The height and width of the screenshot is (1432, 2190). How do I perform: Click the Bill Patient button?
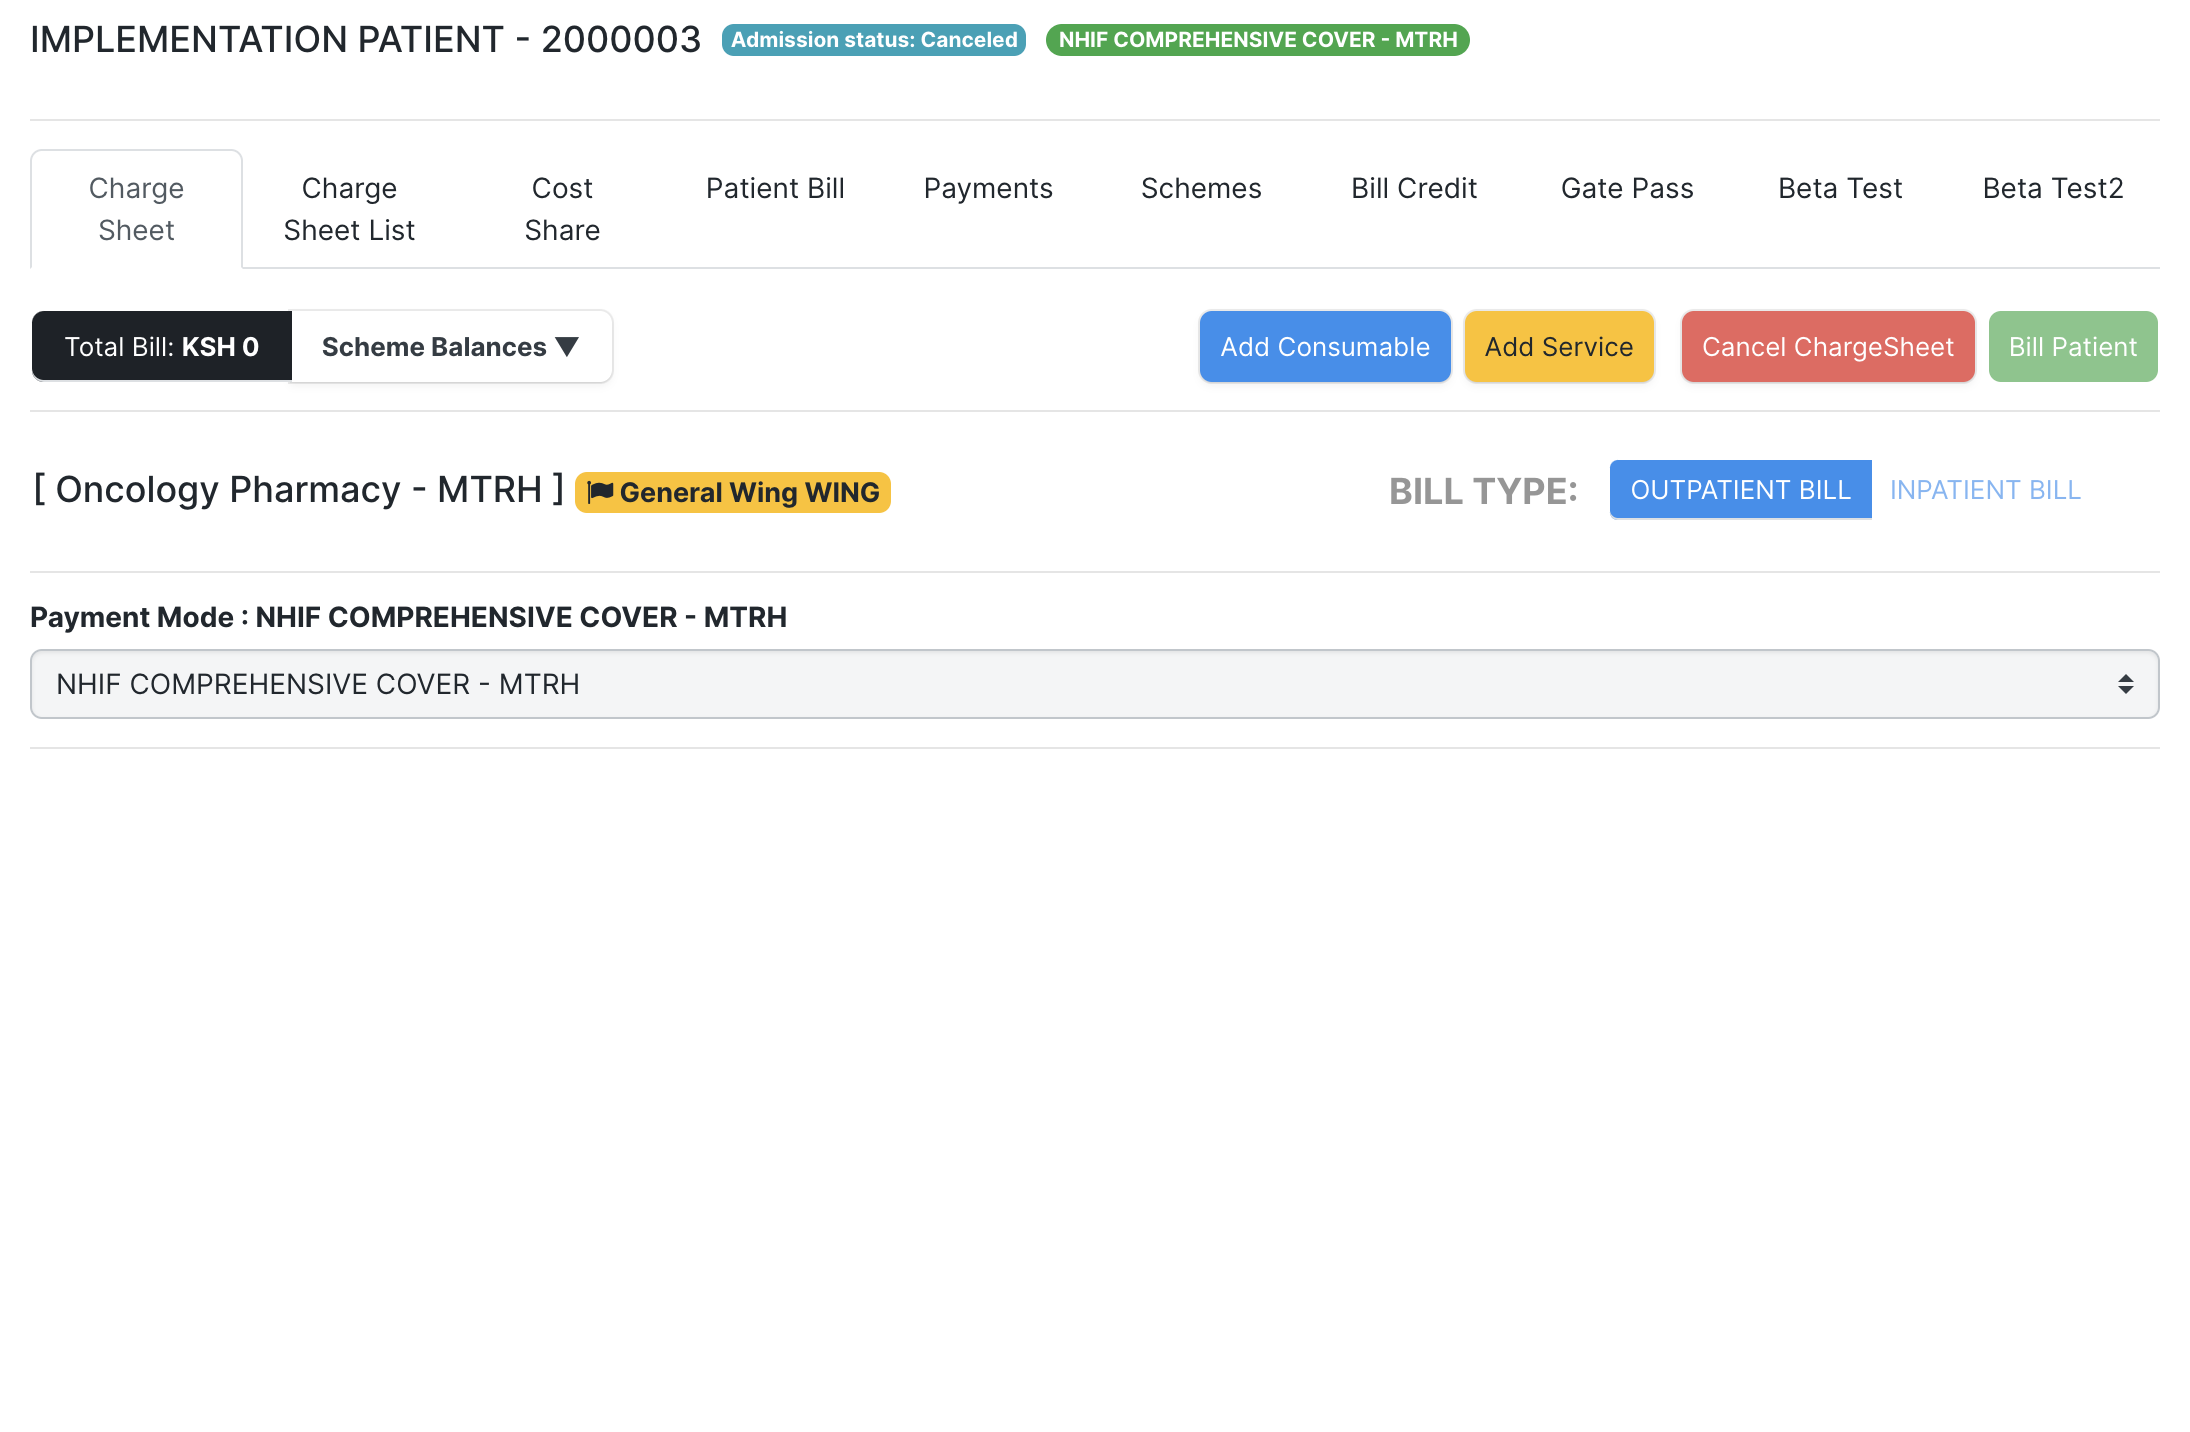click(2073, 346)
